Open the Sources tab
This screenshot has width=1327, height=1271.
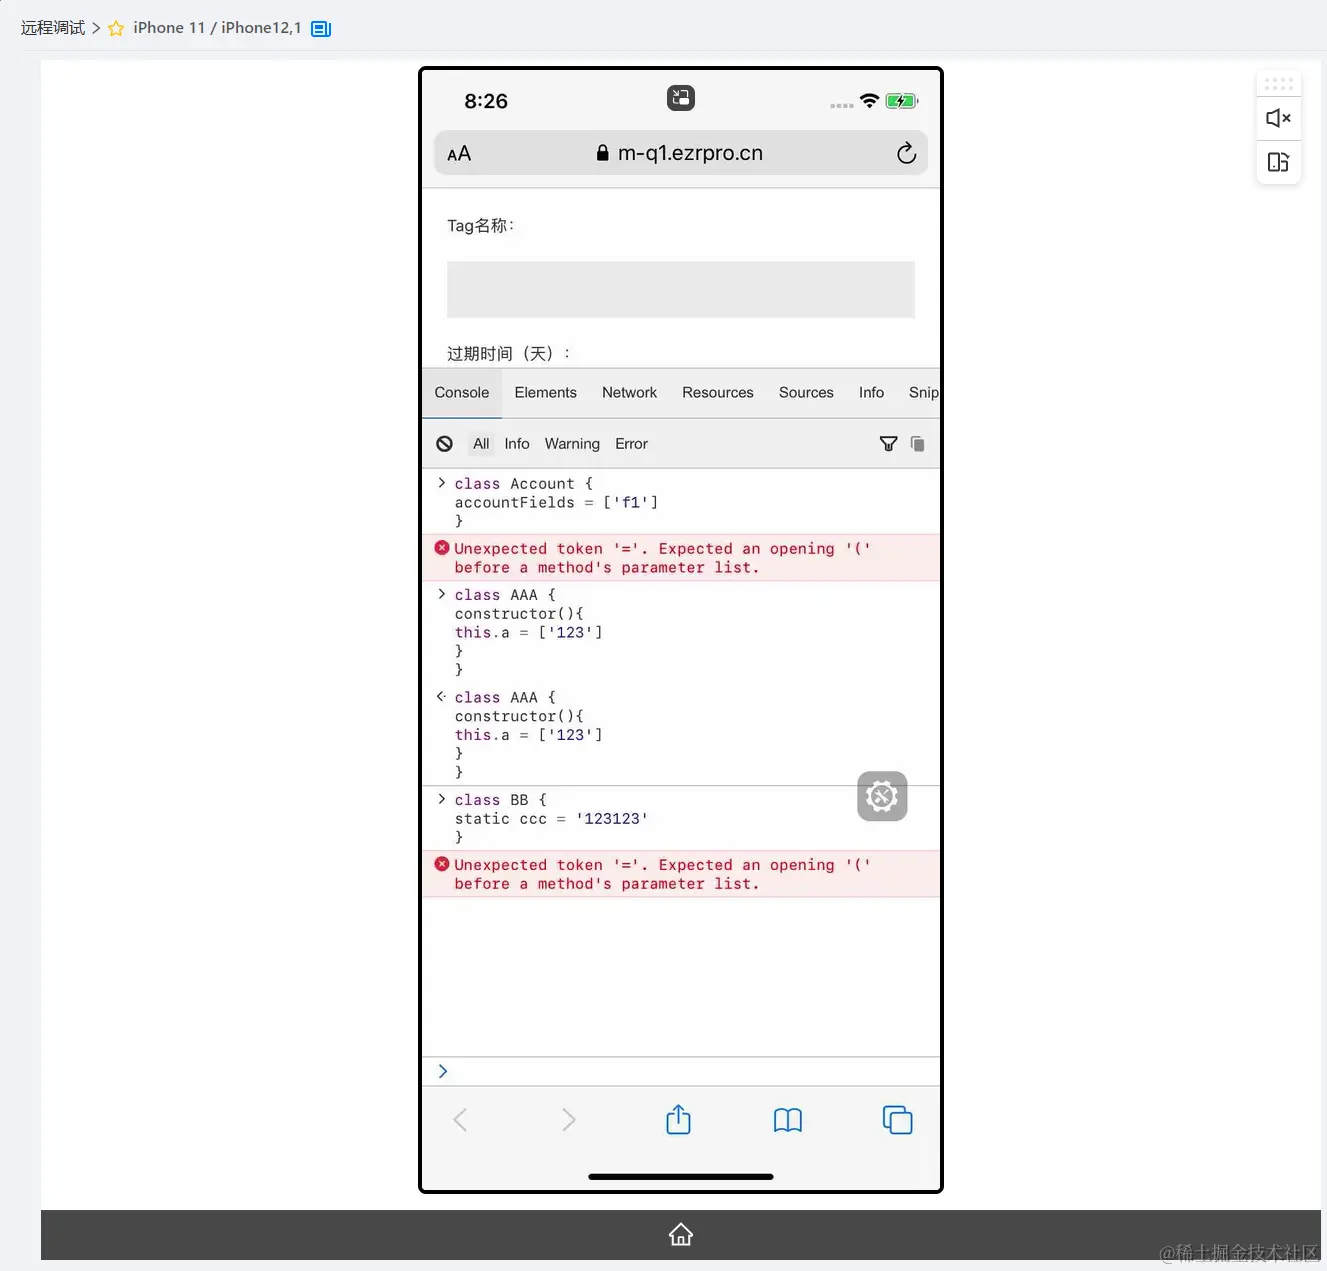(806, 393)
